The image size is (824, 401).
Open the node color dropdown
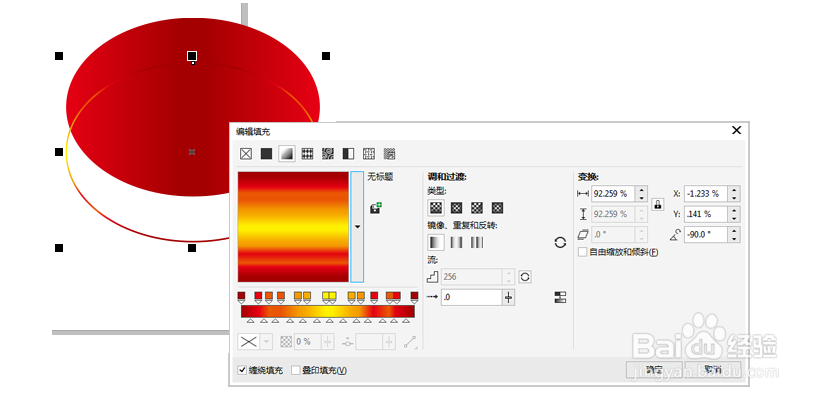(x=266, y=342)
